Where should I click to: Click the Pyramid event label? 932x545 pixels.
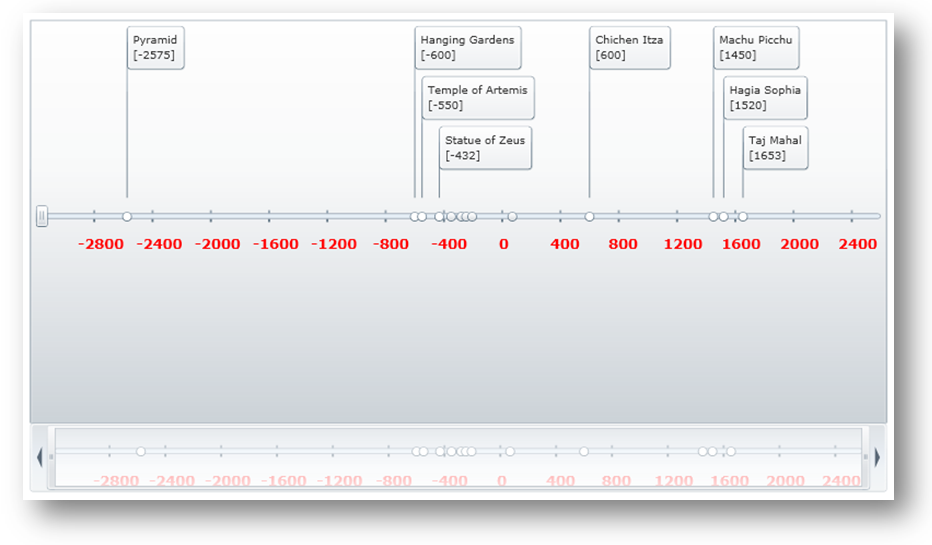click(156, 48)
